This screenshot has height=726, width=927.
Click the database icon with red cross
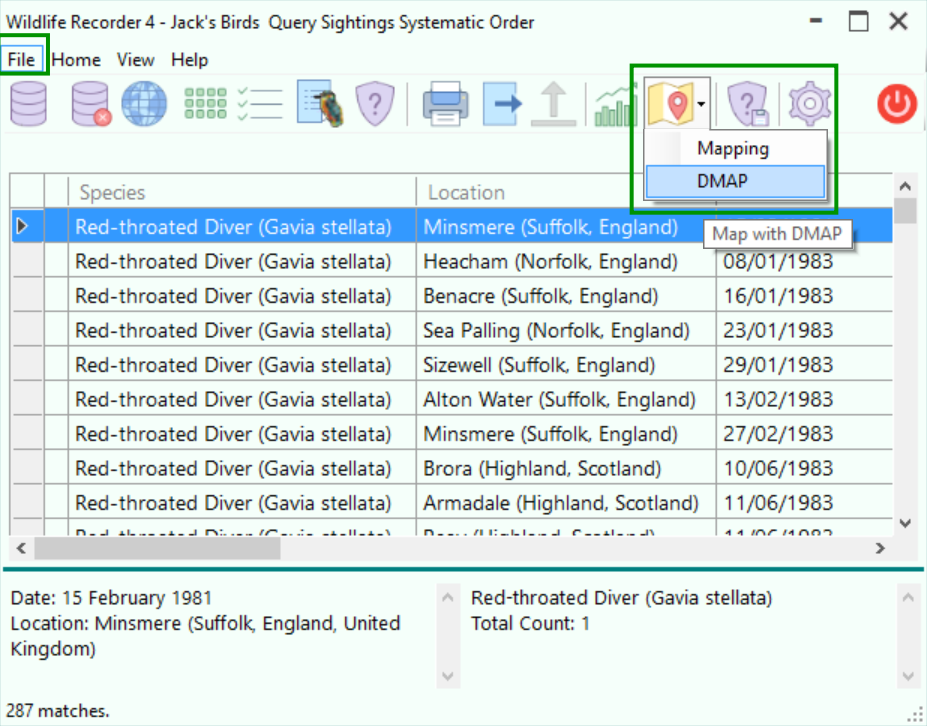click(x=90, y=104)
